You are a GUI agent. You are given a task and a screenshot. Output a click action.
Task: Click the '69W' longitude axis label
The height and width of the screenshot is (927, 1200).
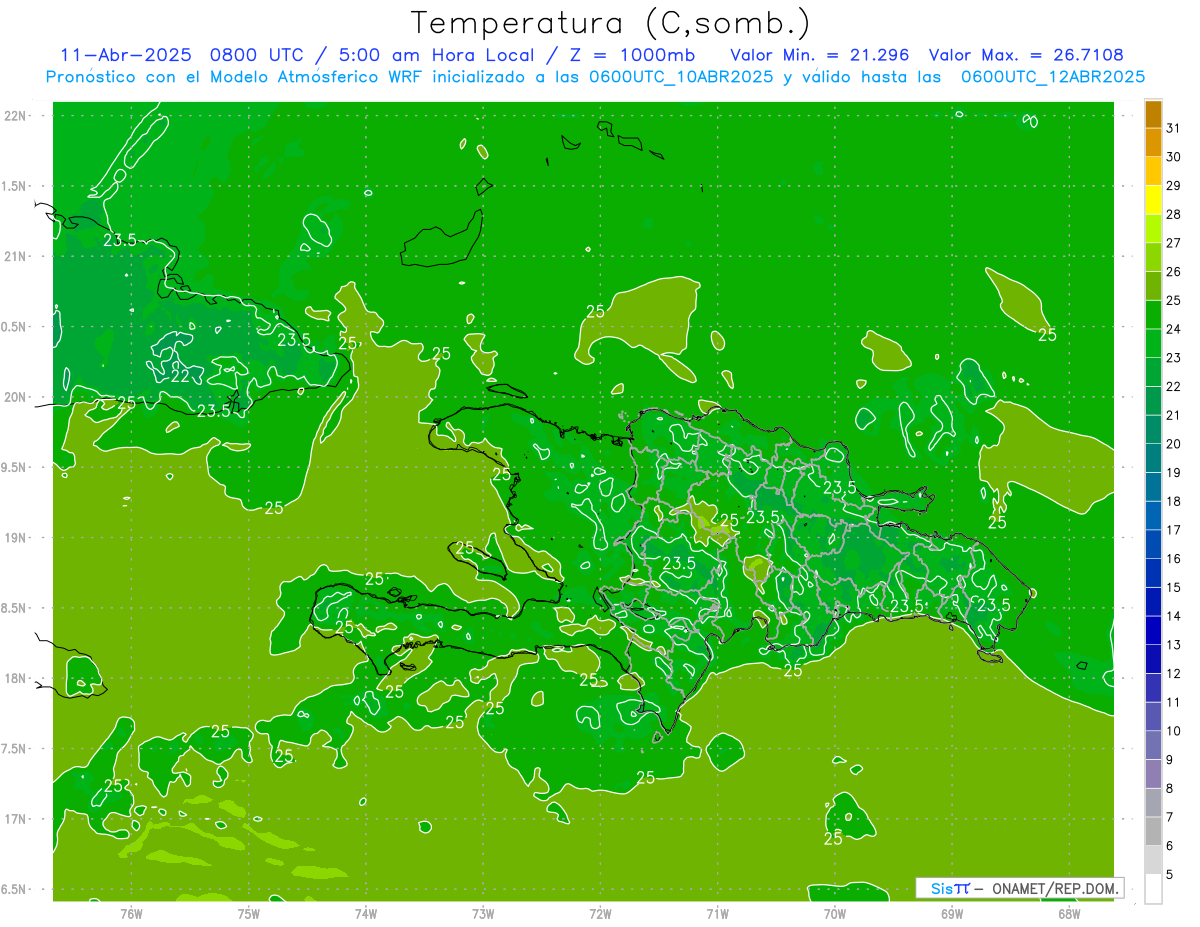click(x=952, y=913)
